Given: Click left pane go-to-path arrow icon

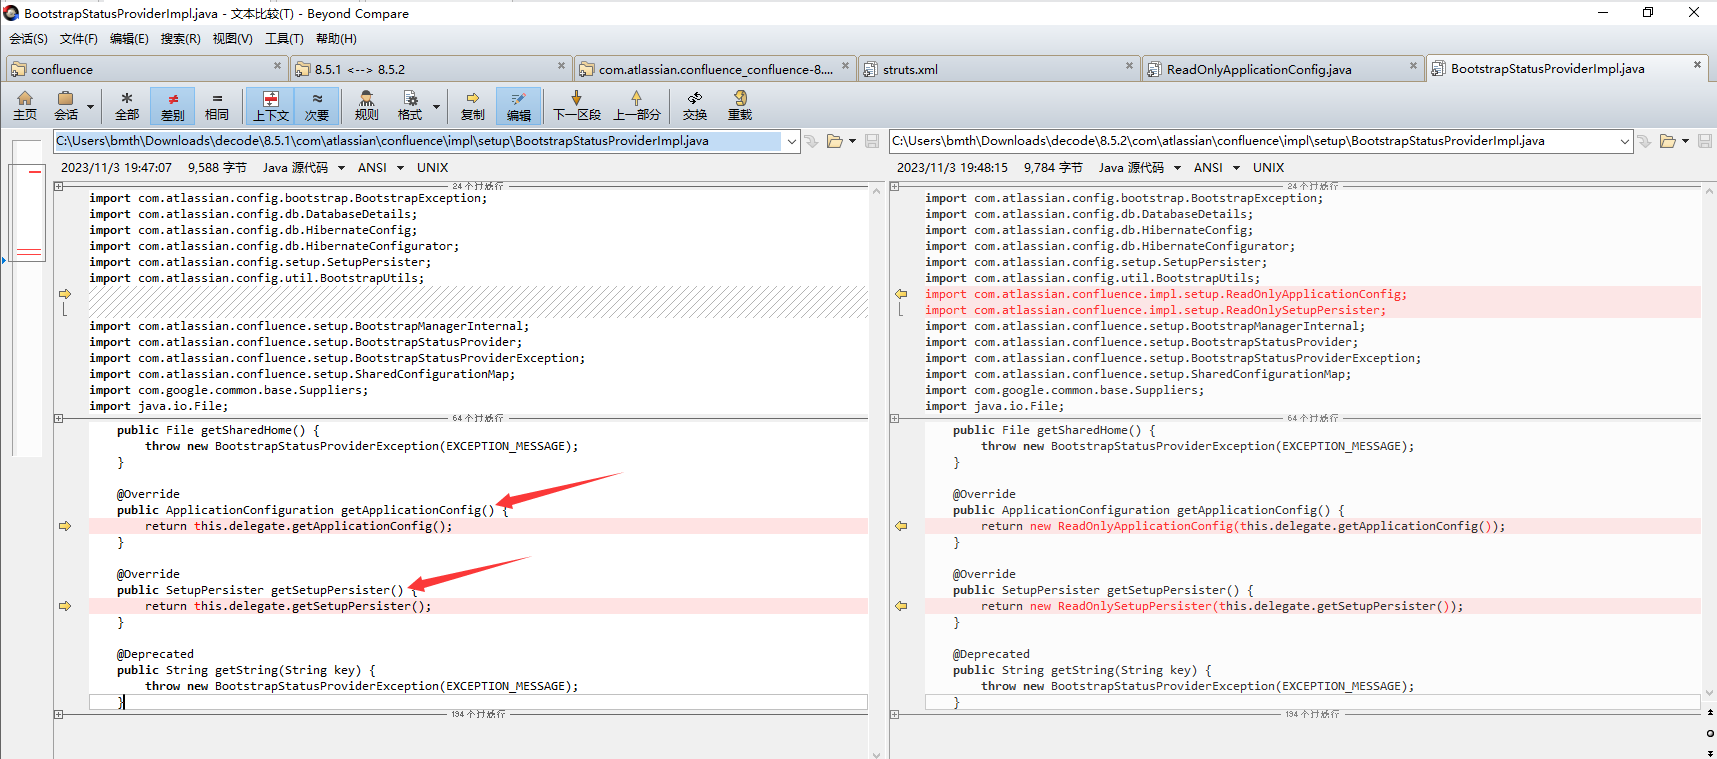Looking at the screenshot, I should point(812,141).
